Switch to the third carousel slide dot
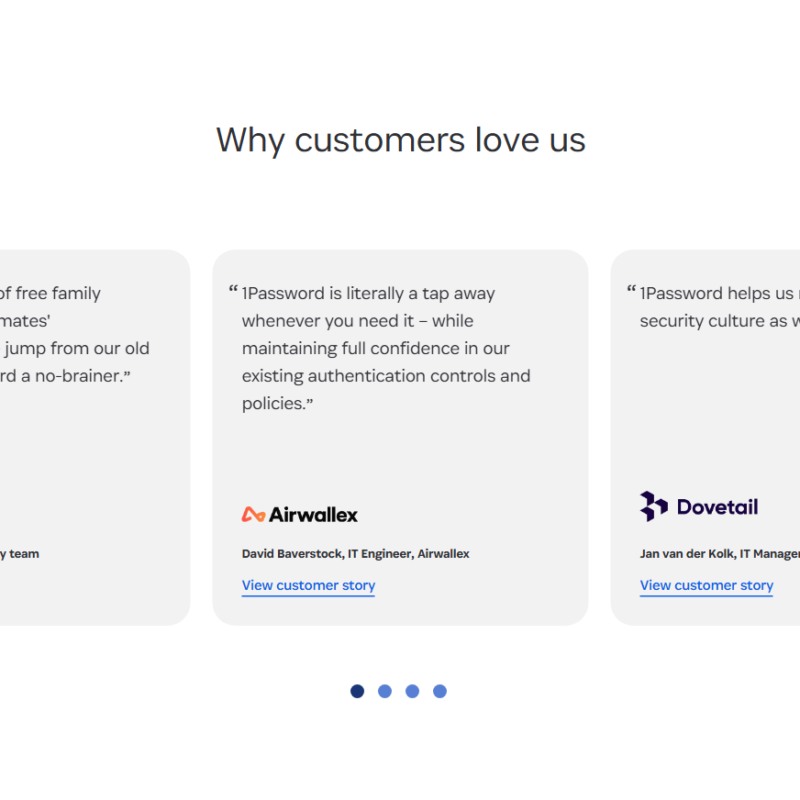 click(412, 691)
